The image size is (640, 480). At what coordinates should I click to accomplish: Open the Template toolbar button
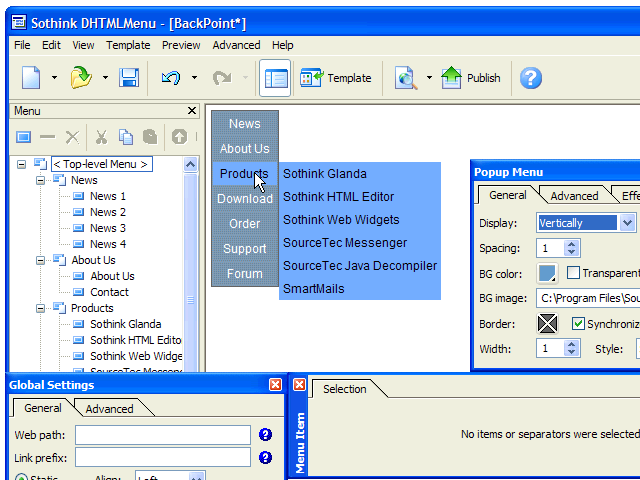point(336,78)
